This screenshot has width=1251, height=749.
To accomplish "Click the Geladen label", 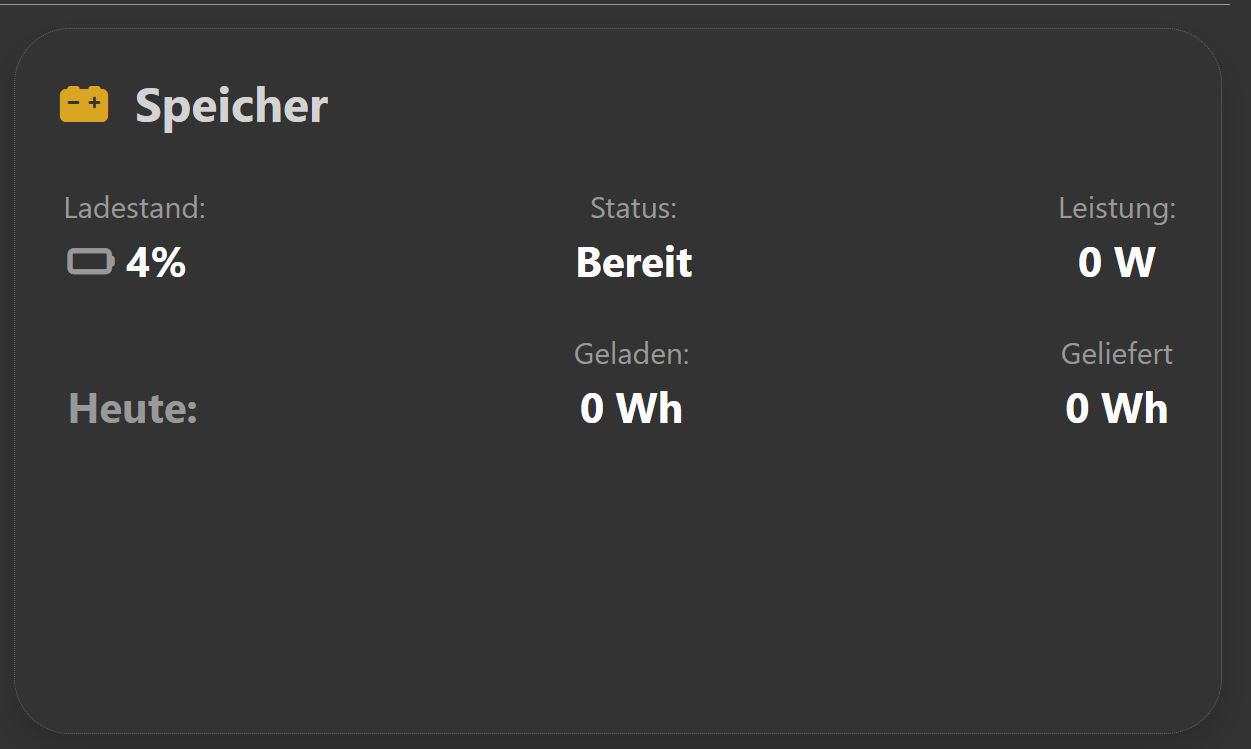I will 631,354.
